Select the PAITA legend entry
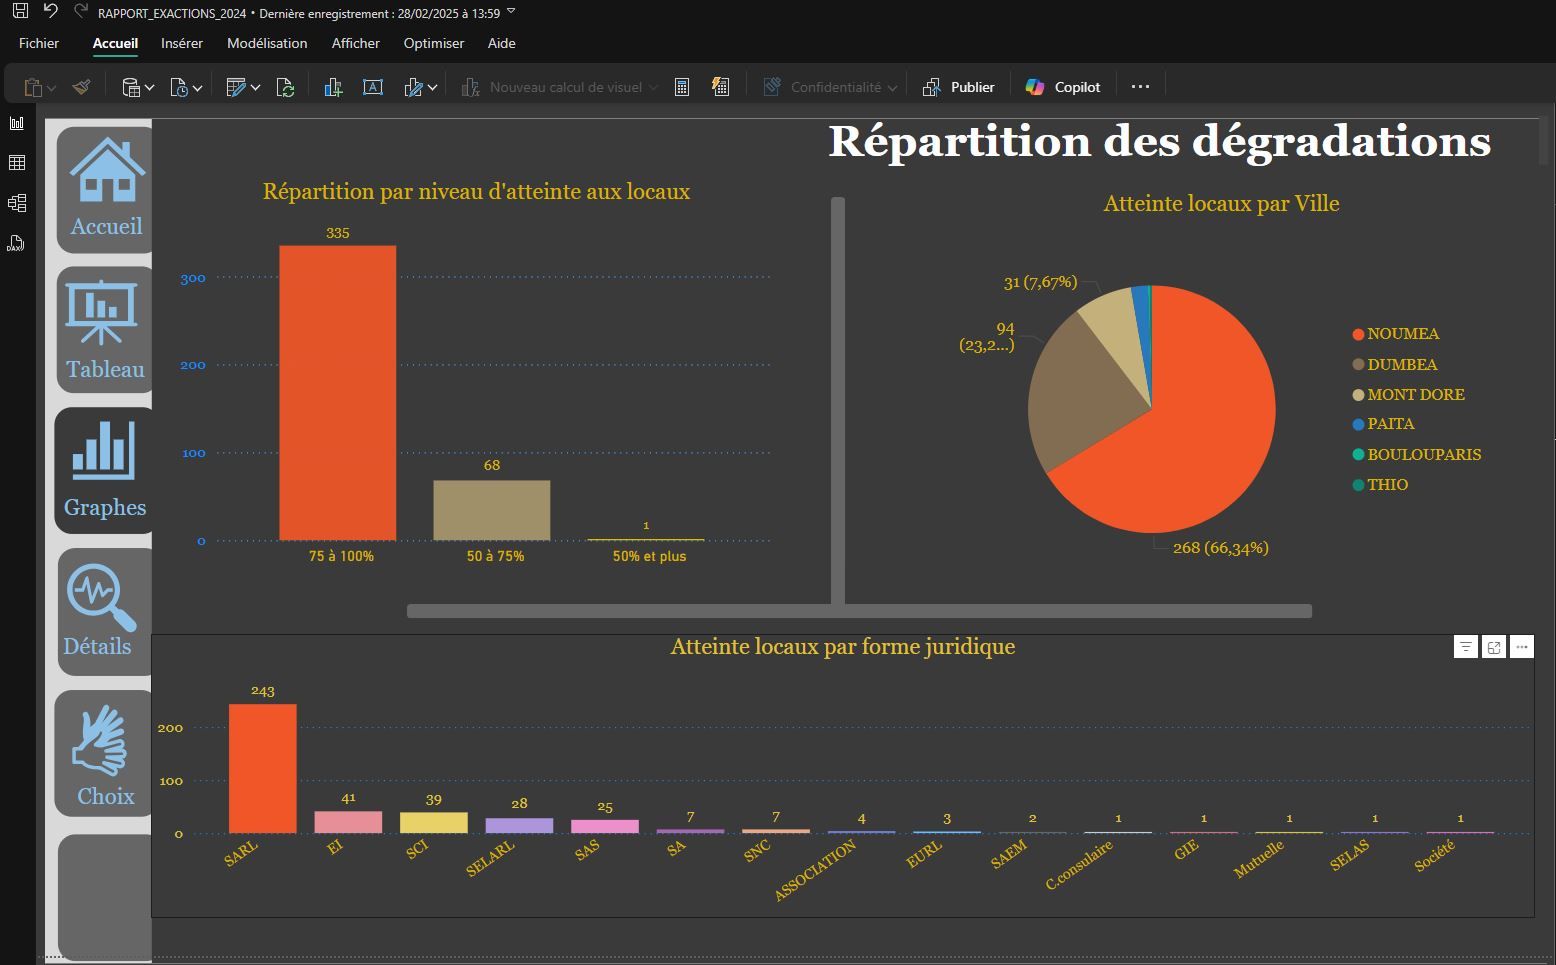Image resolution: width=1556 pixels, height=965 pixels. [1383, 424]
